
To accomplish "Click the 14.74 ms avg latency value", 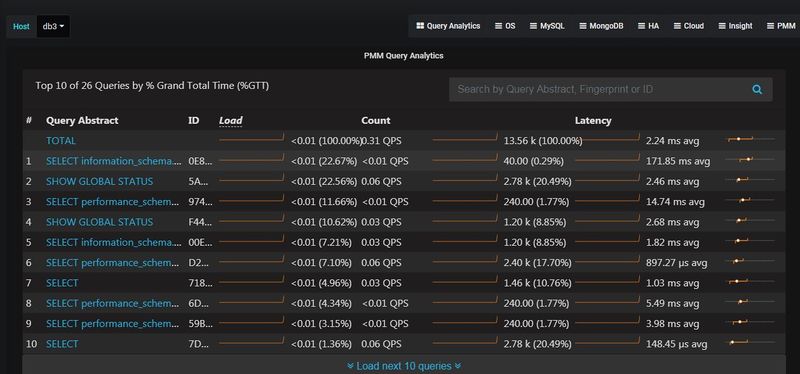I will pos(676,202).
